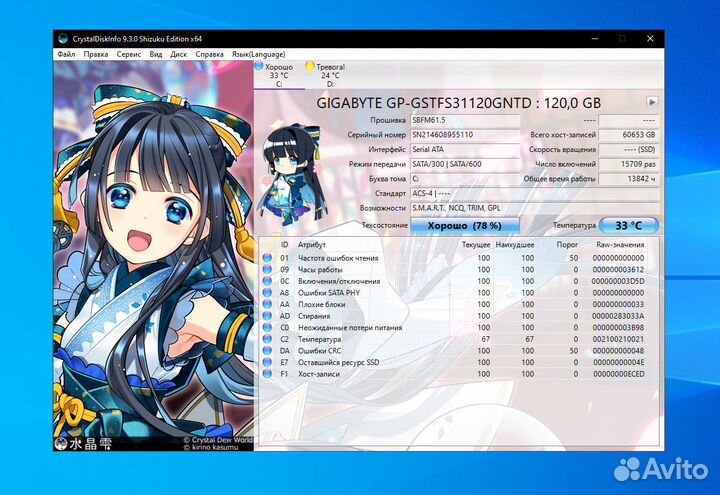720x495 pixels.
Task: Click the Техсостояние label
Action: [x=384, y=225]
